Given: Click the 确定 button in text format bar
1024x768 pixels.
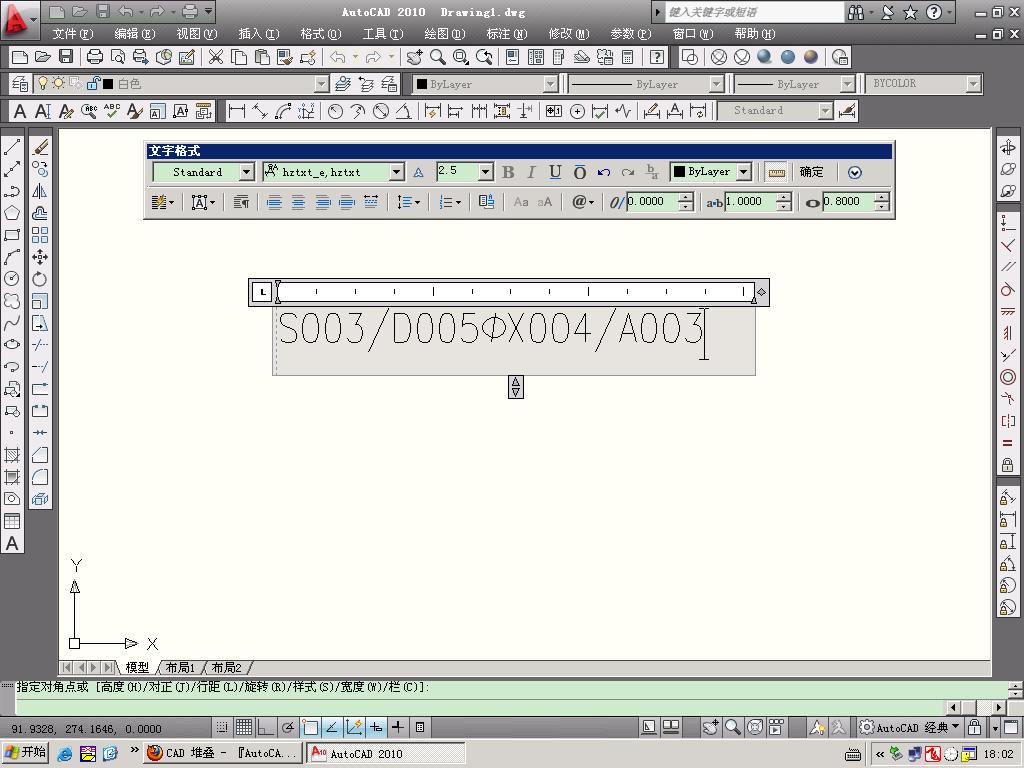Looking at the screenshot, I should pos(812,172).
